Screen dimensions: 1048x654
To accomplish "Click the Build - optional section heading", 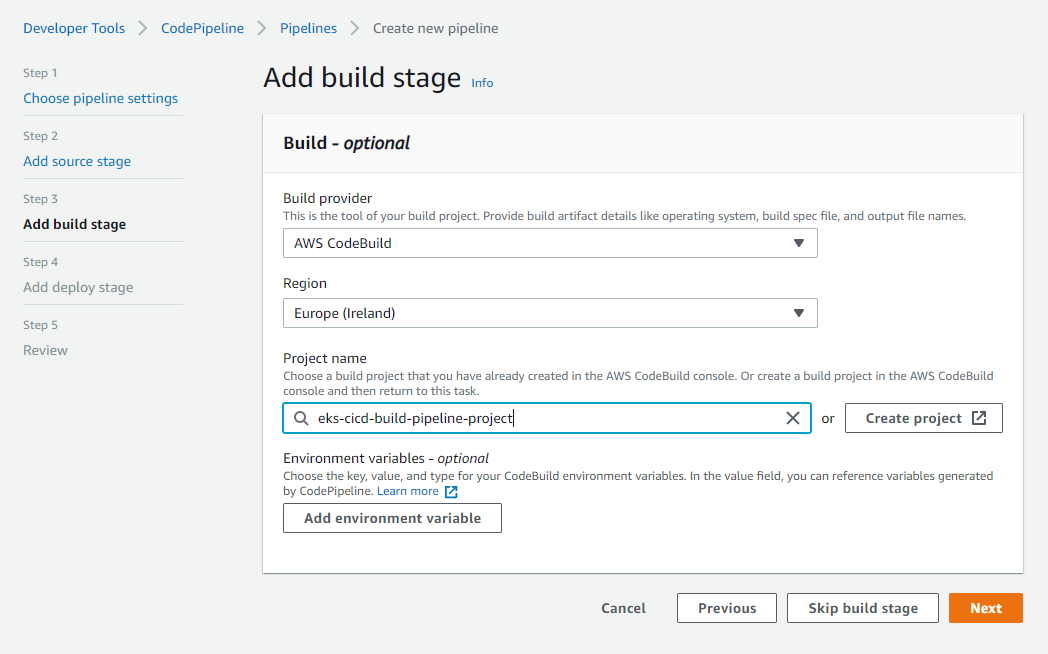I will (x=346, y=143).
